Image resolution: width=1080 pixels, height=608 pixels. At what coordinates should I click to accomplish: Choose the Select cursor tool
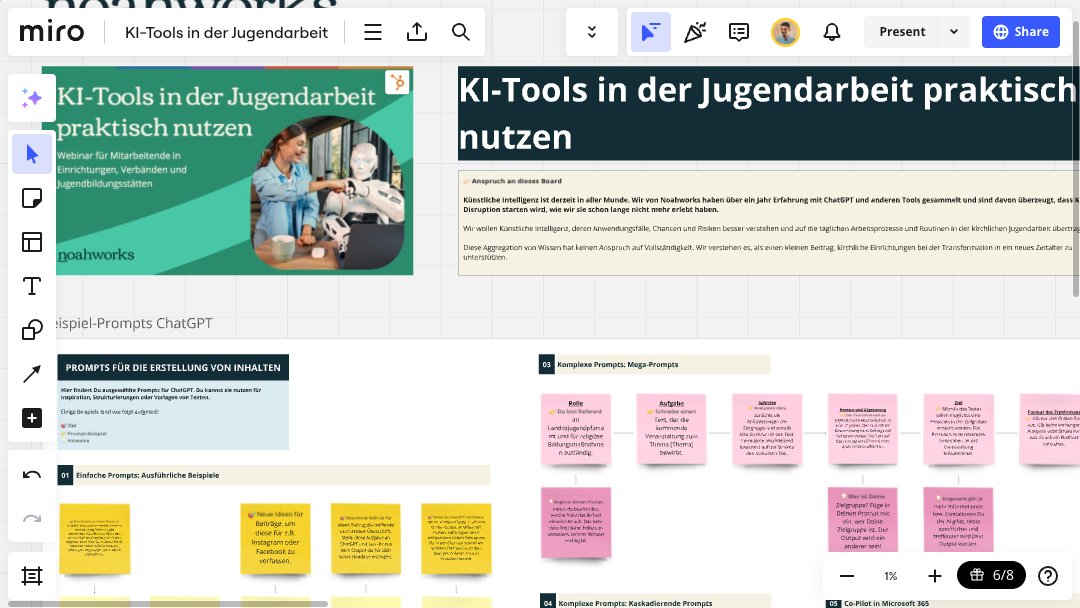point(32,154)
